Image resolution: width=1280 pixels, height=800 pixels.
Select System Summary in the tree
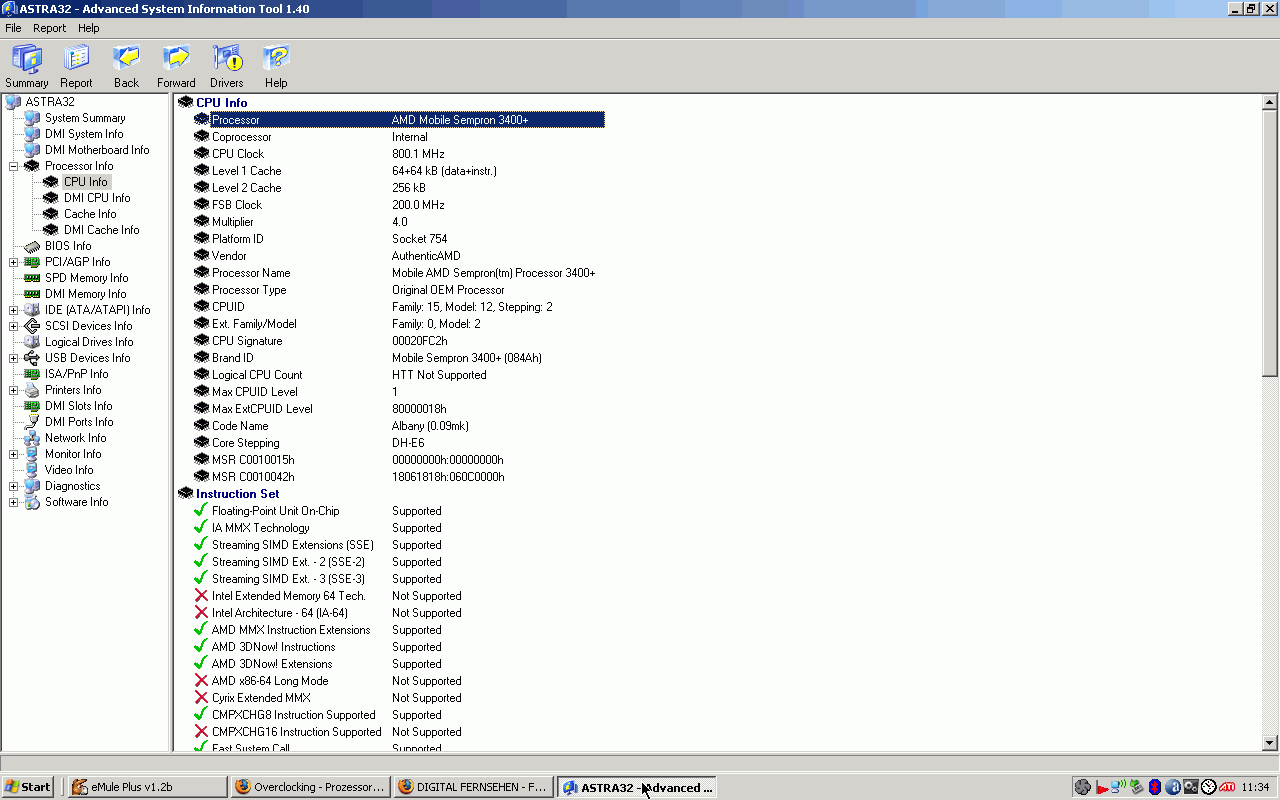[x=85, y=118]
